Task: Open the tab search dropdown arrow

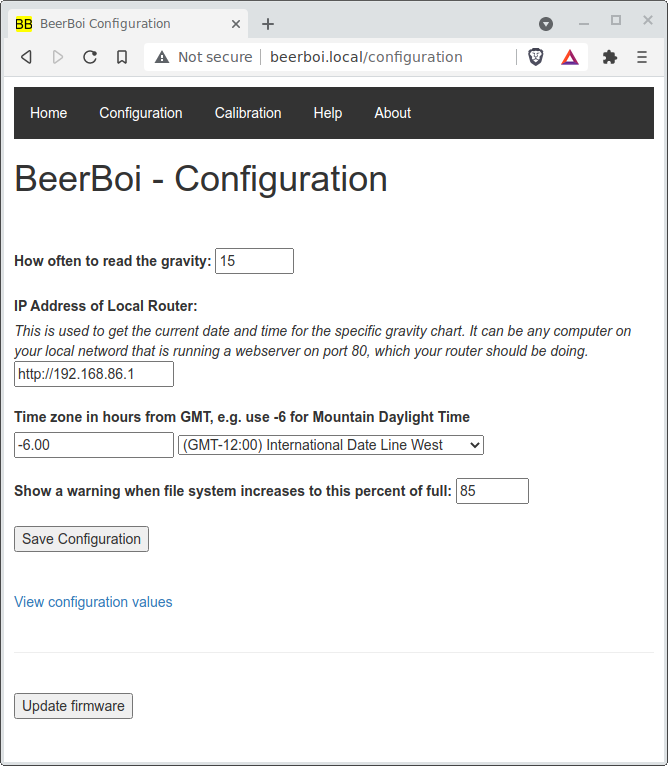Action: (546, 24)
